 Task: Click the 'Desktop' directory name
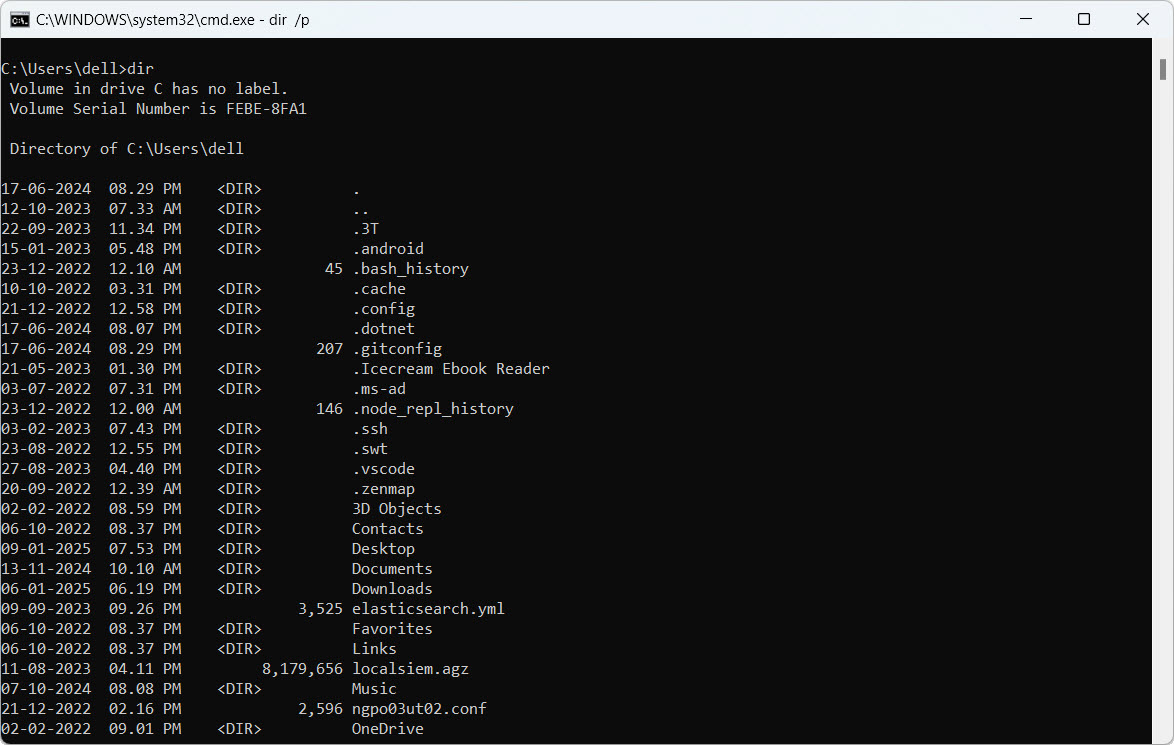click(383, 549)
